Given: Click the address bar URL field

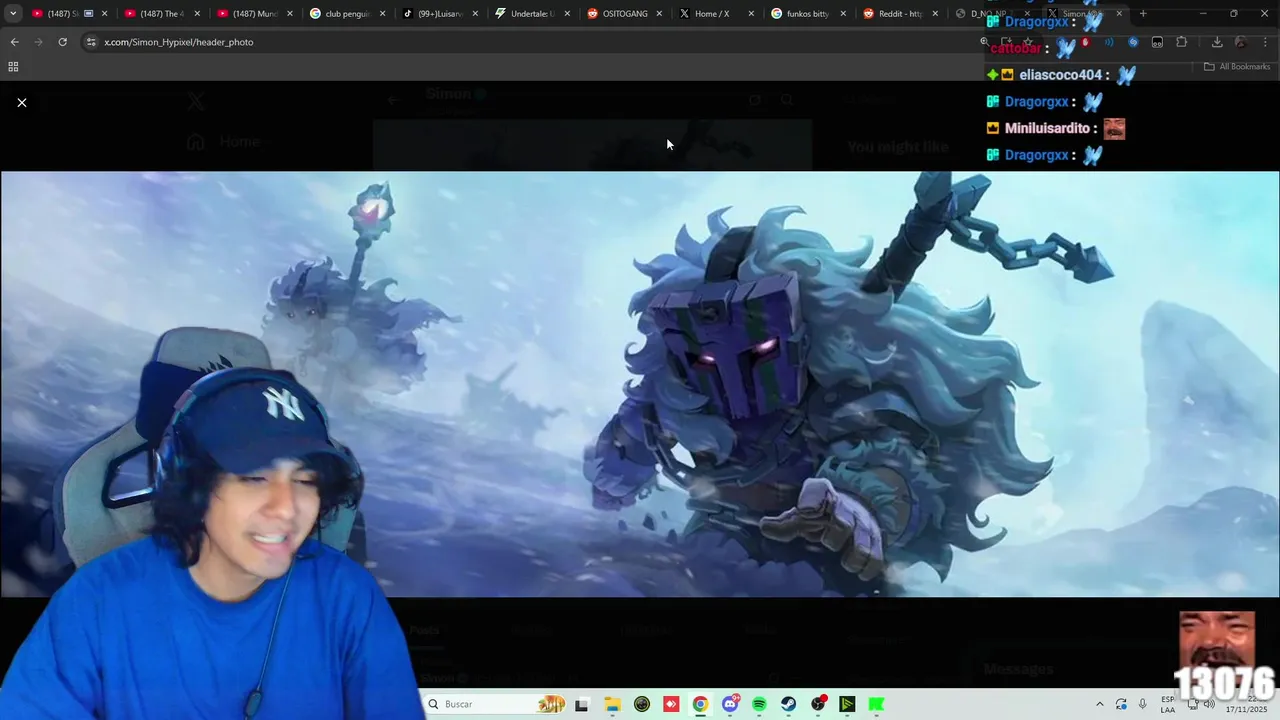Looking at the screenshot, I should [x=530, y=42].
